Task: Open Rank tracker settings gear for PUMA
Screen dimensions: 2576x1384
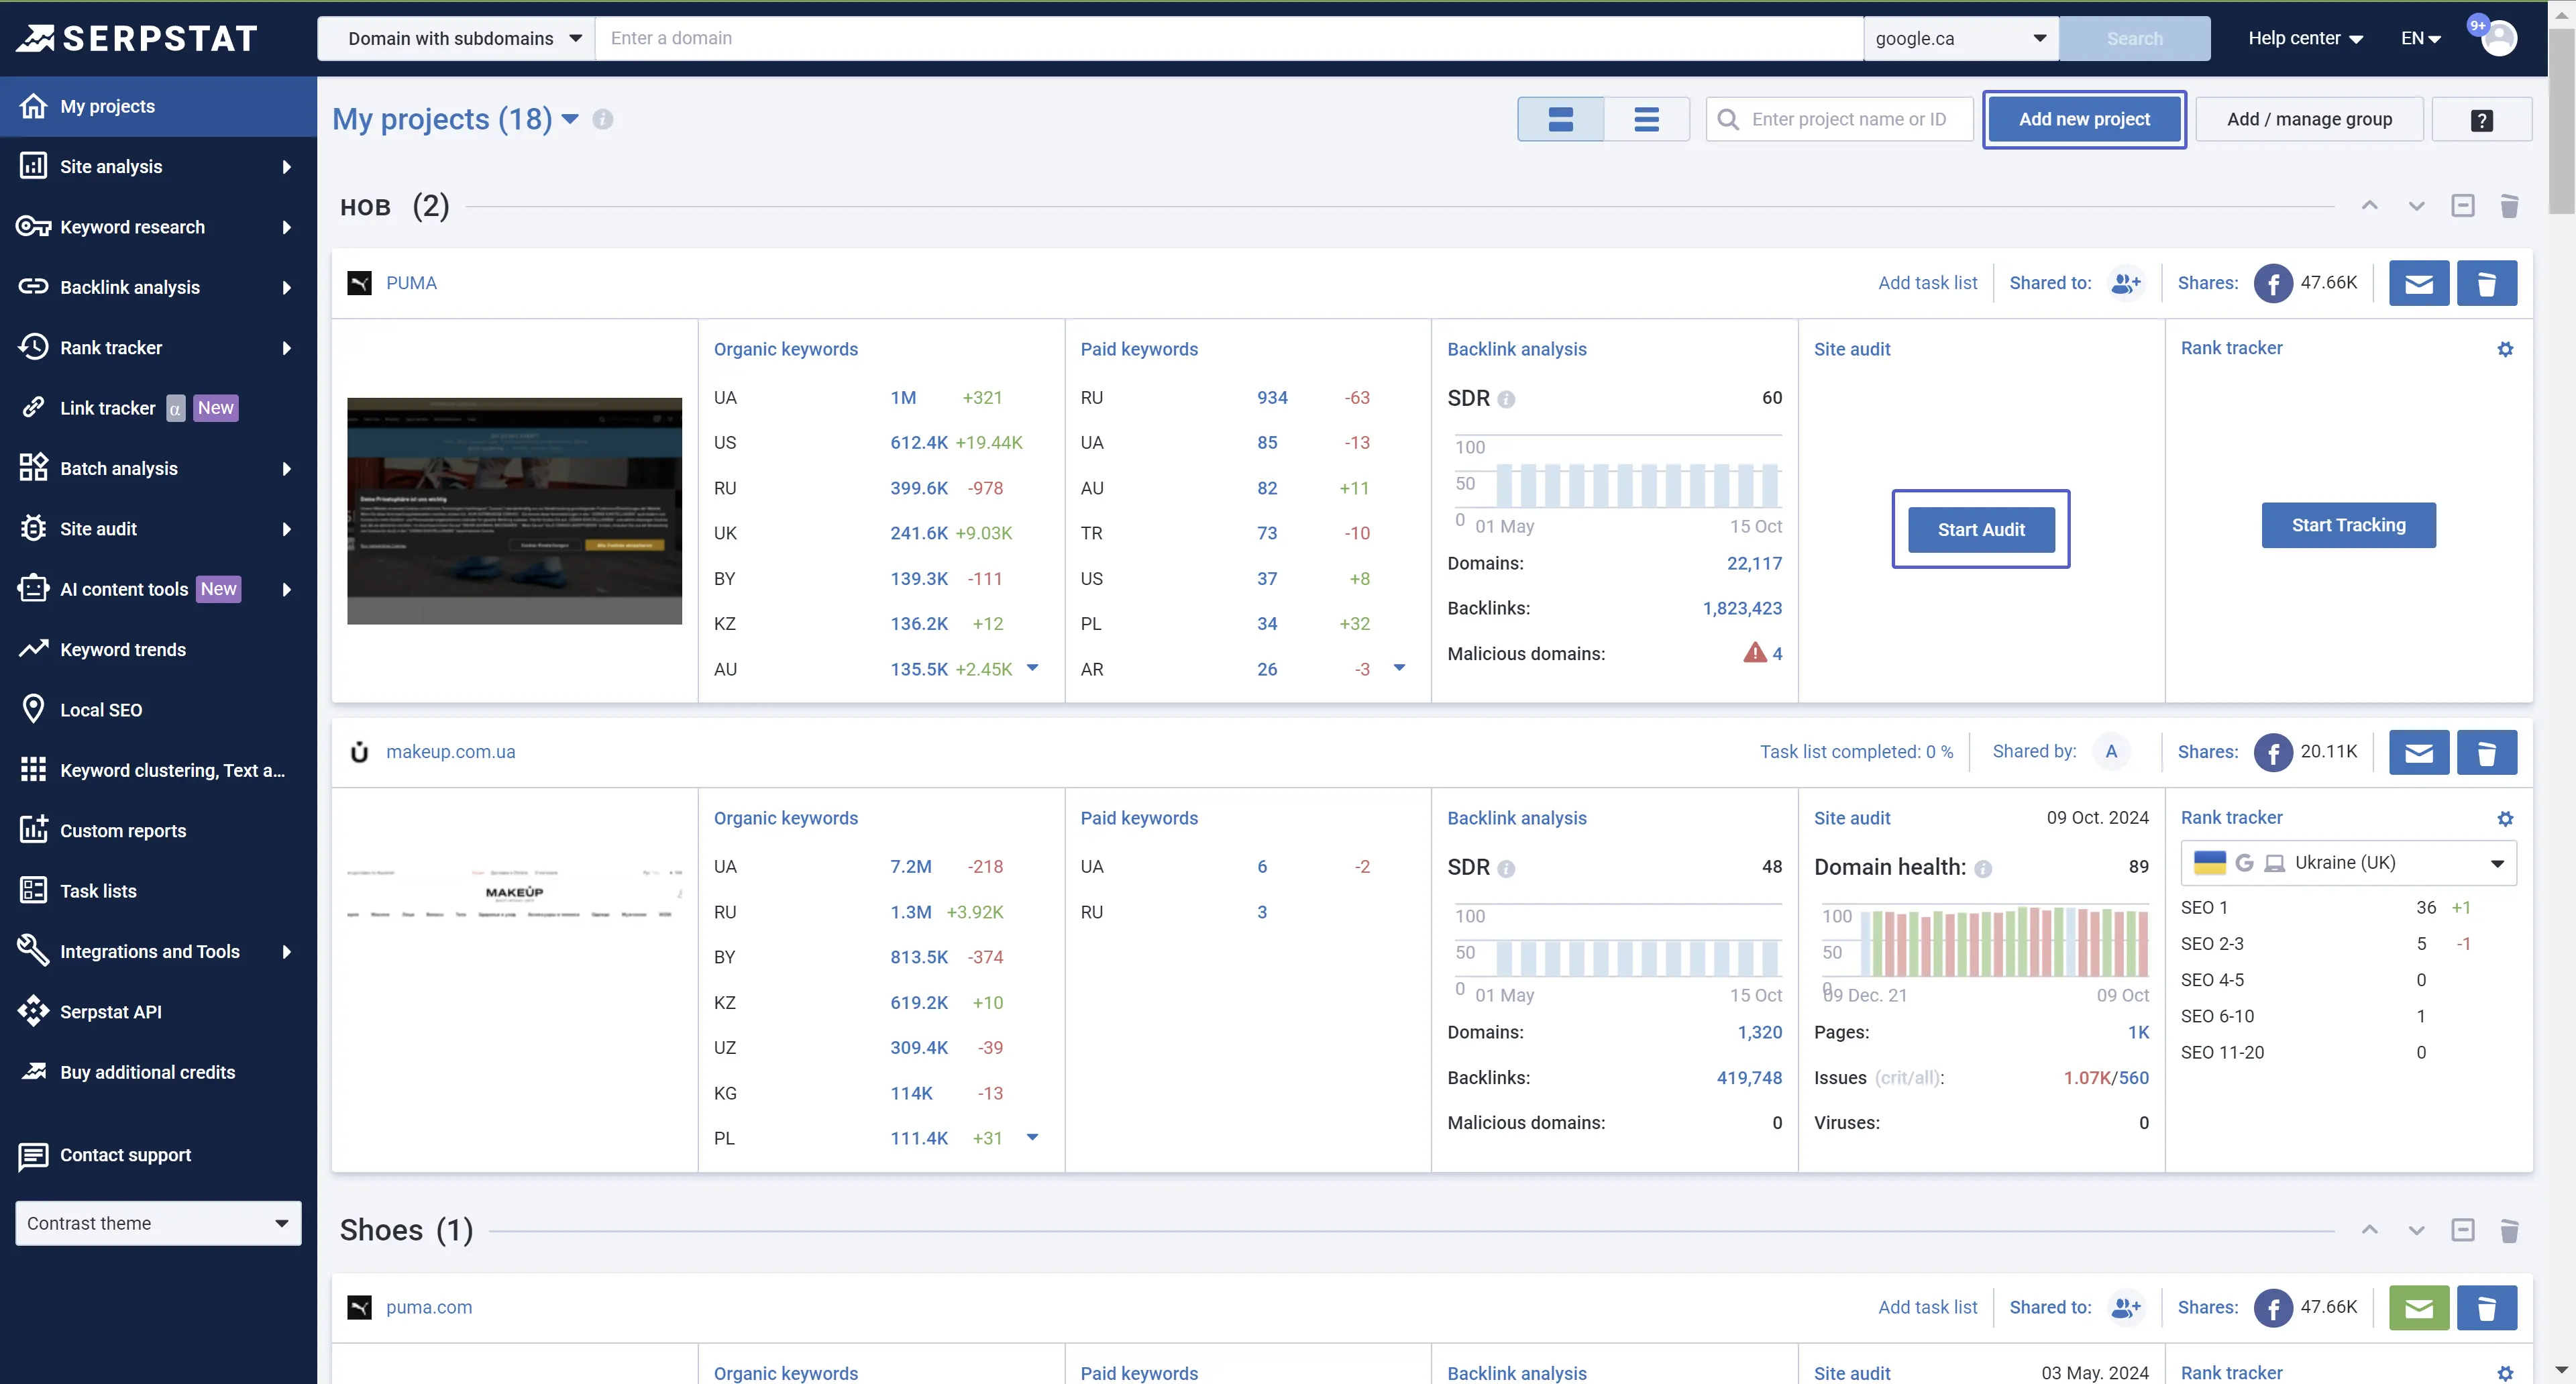Action: pyautogui.click(x=2504, y=349)
